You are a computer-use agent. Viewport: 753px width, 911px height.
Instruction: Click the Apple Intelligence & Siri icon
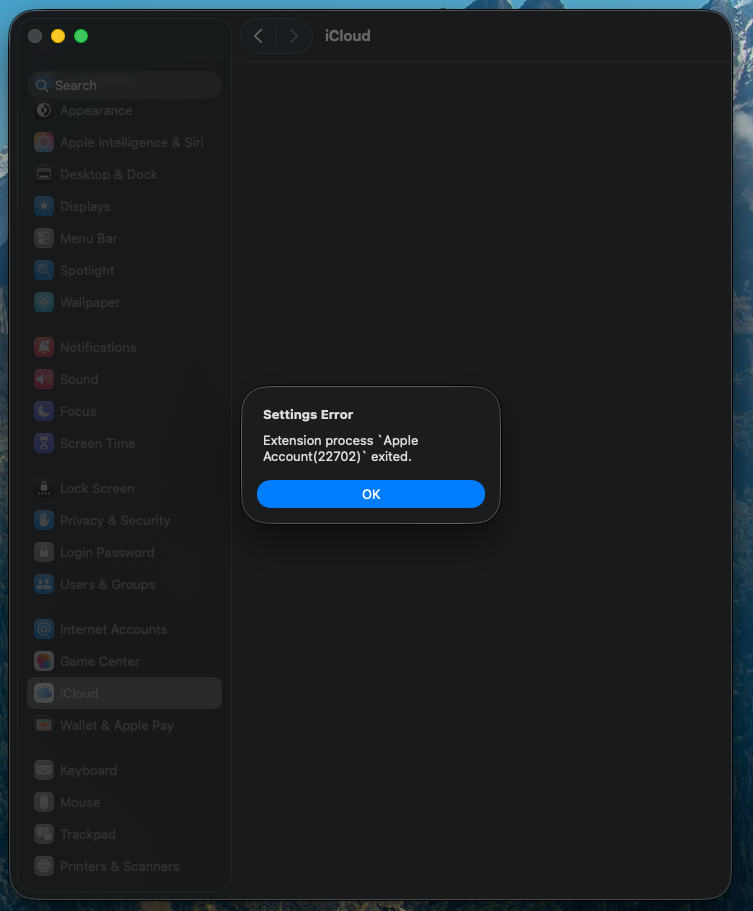[x=44, y=142]
